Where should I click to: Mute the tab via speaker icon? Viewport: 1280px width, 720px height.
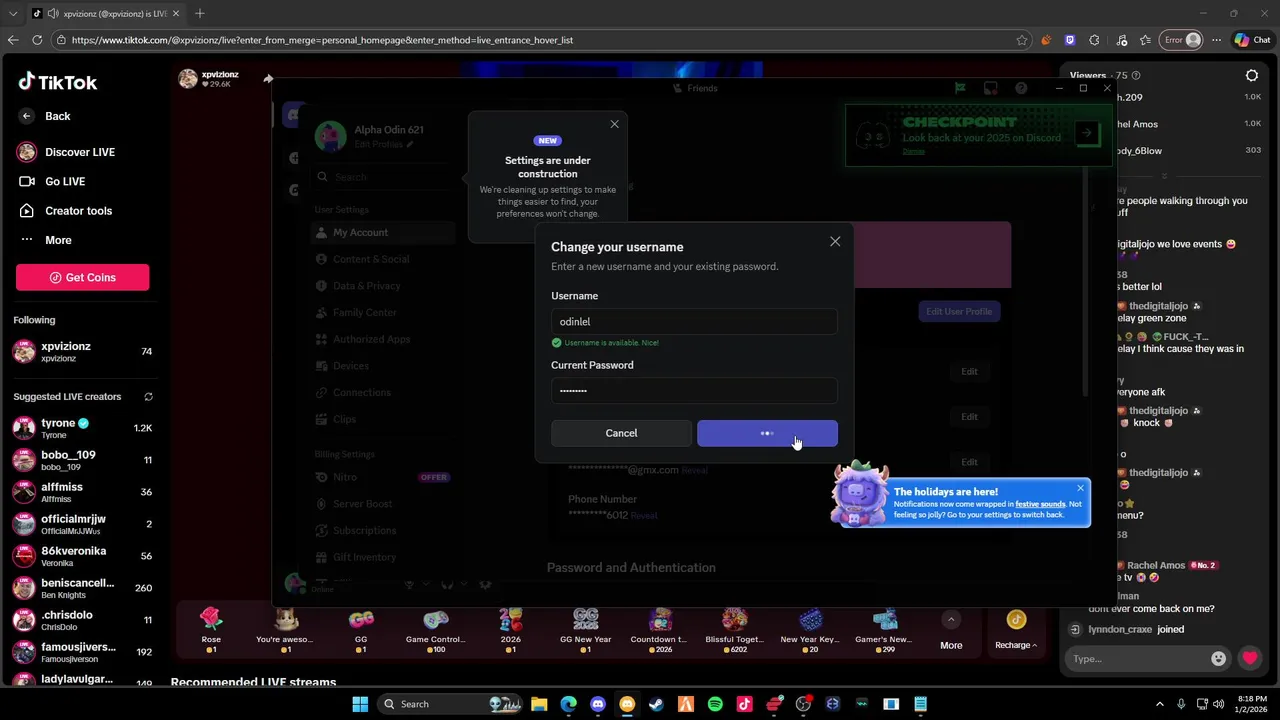51,14
